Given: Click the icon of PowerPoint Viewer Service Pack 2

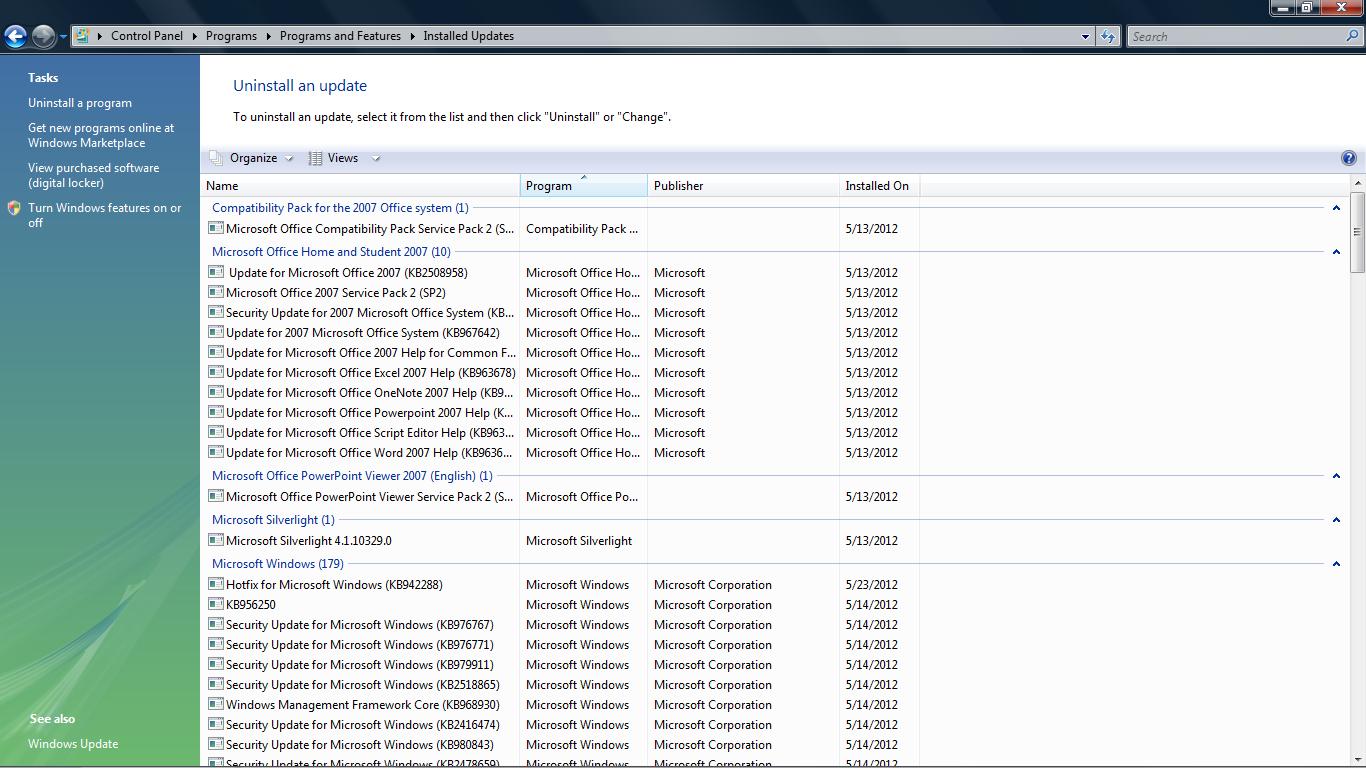Looking at the screenshot, I should (215, 496).
